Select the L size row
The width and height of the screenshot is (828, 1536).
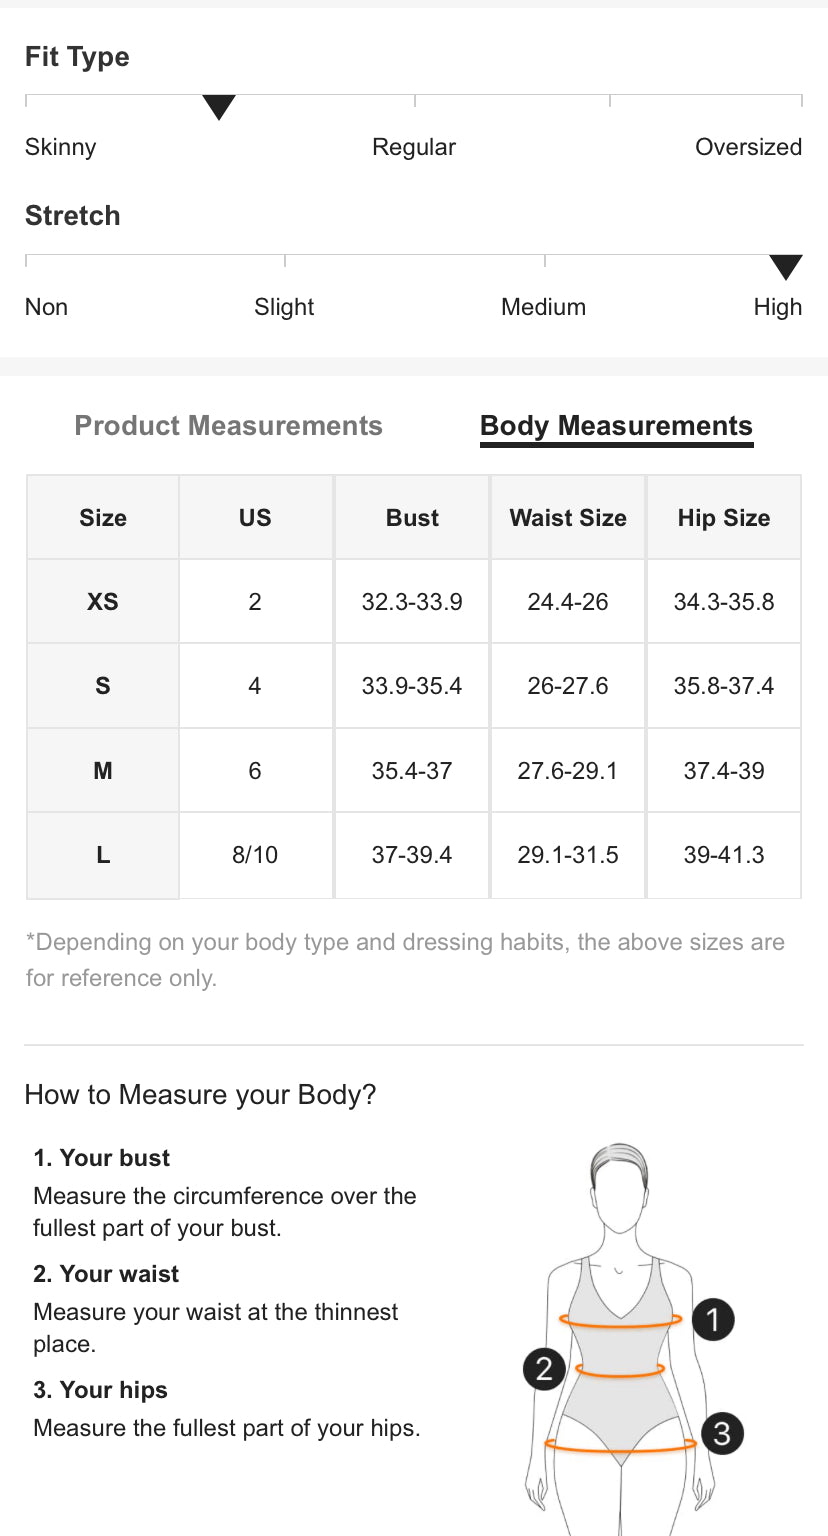[103, 855]
